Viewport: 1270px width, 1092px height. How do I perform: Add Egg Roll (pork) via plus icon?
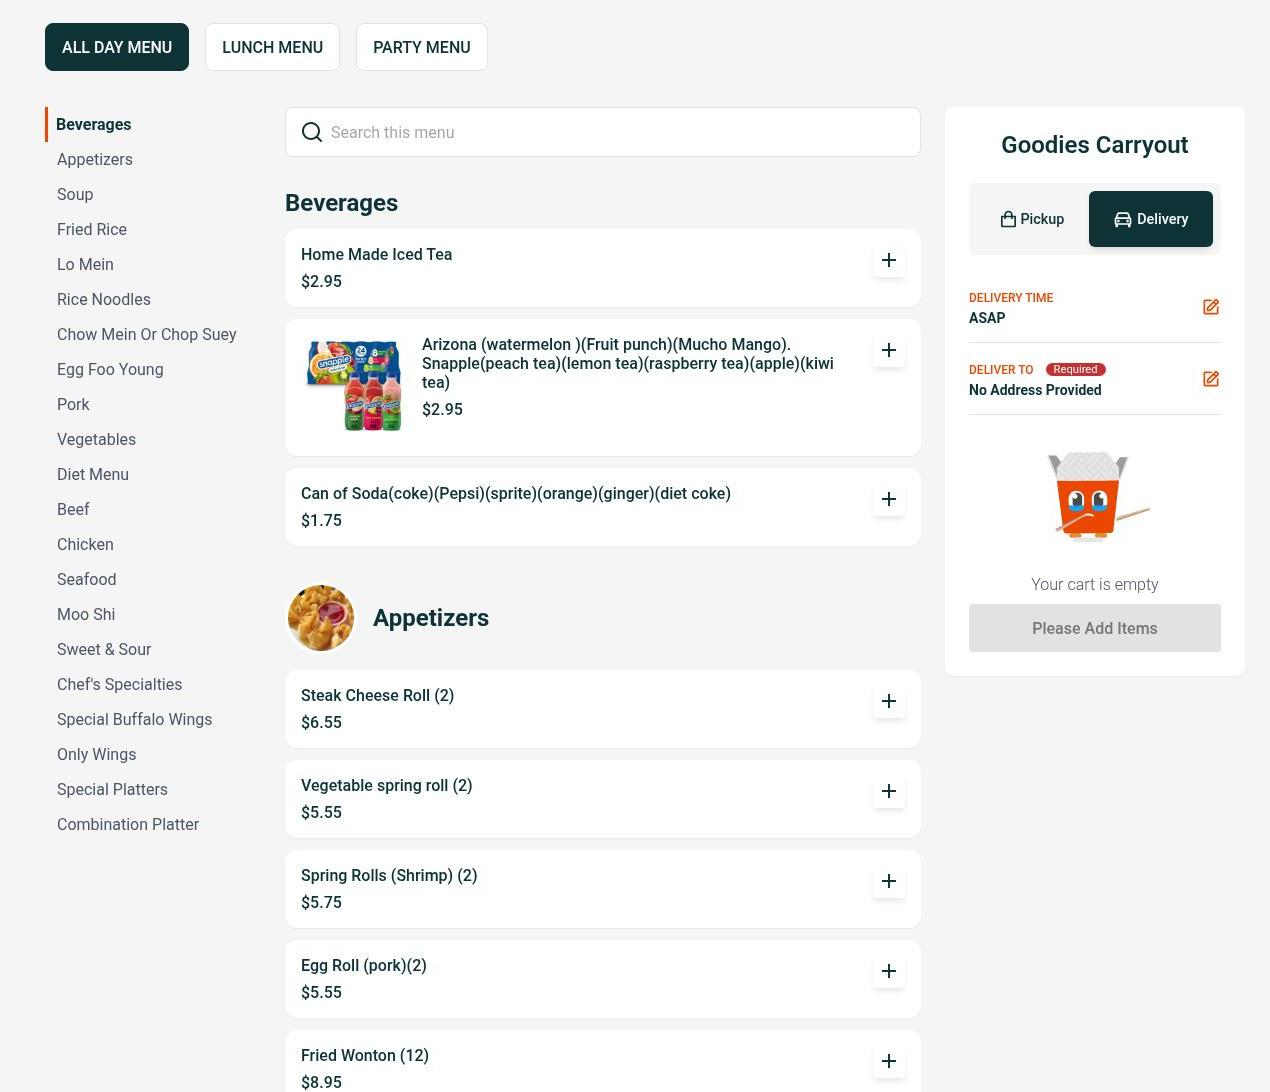pos(888,972)
